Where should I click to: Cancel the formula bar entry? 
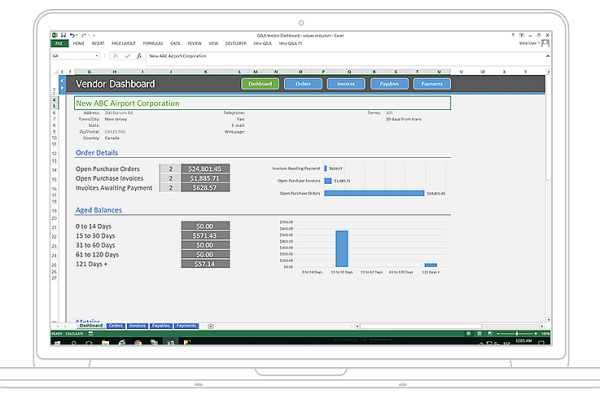[115, 56]
